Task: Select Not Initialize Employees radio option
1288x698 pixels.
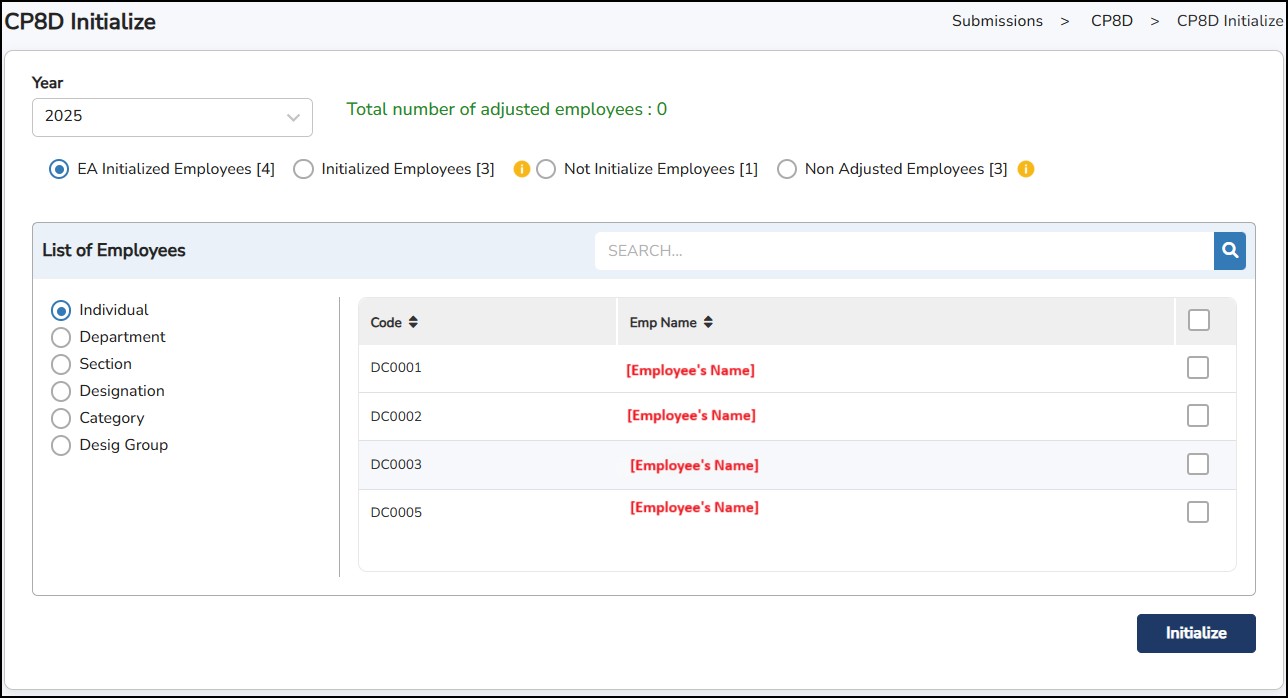Action: point(546,170)
